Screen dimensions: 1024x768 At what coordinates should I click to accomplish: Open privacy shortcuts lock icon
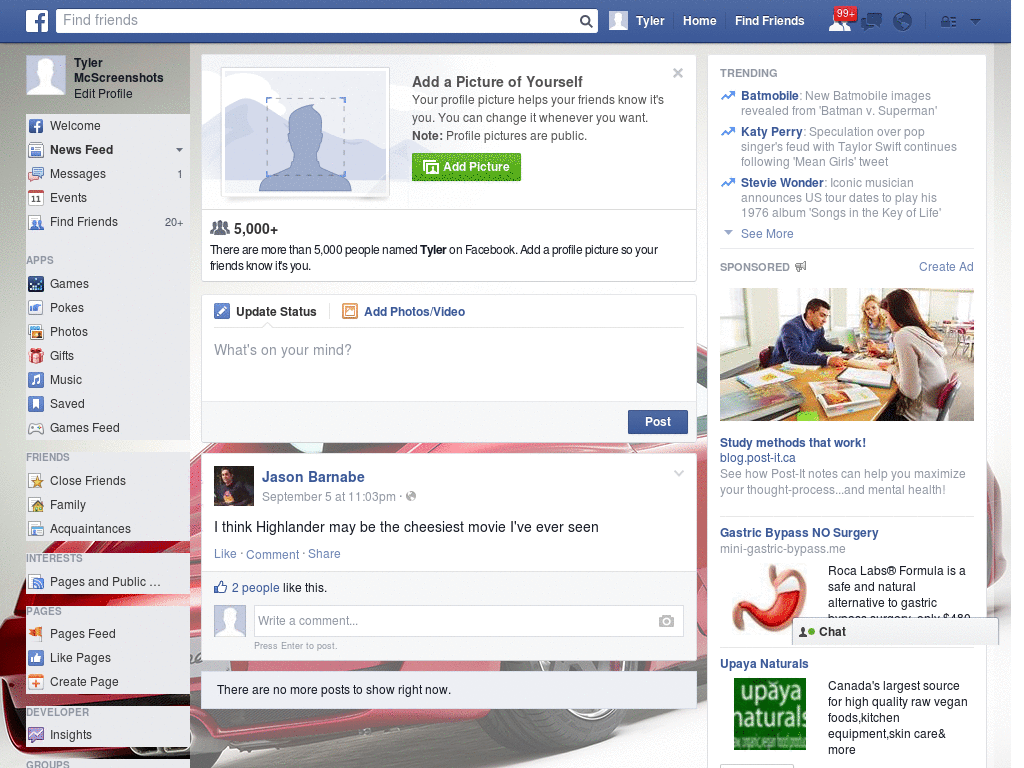tap(948, 22)
